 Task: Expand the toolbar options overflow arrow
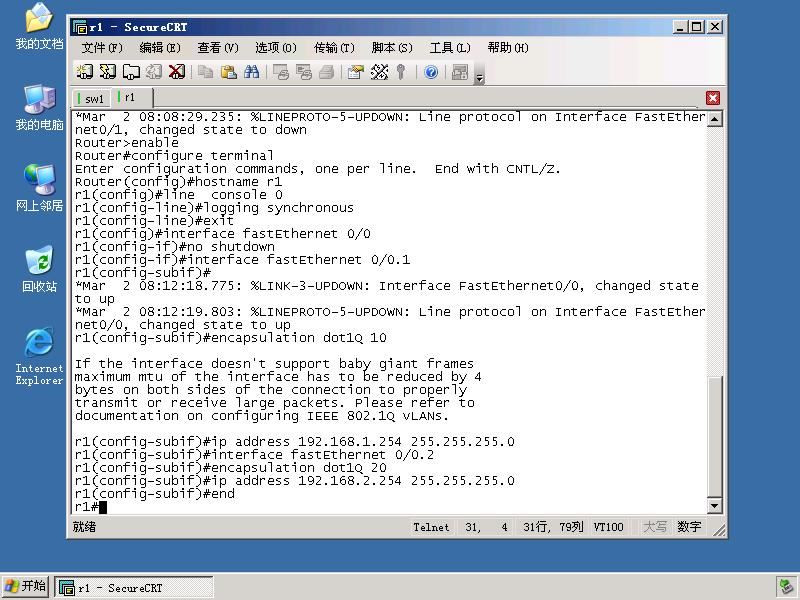pos(479,78)
